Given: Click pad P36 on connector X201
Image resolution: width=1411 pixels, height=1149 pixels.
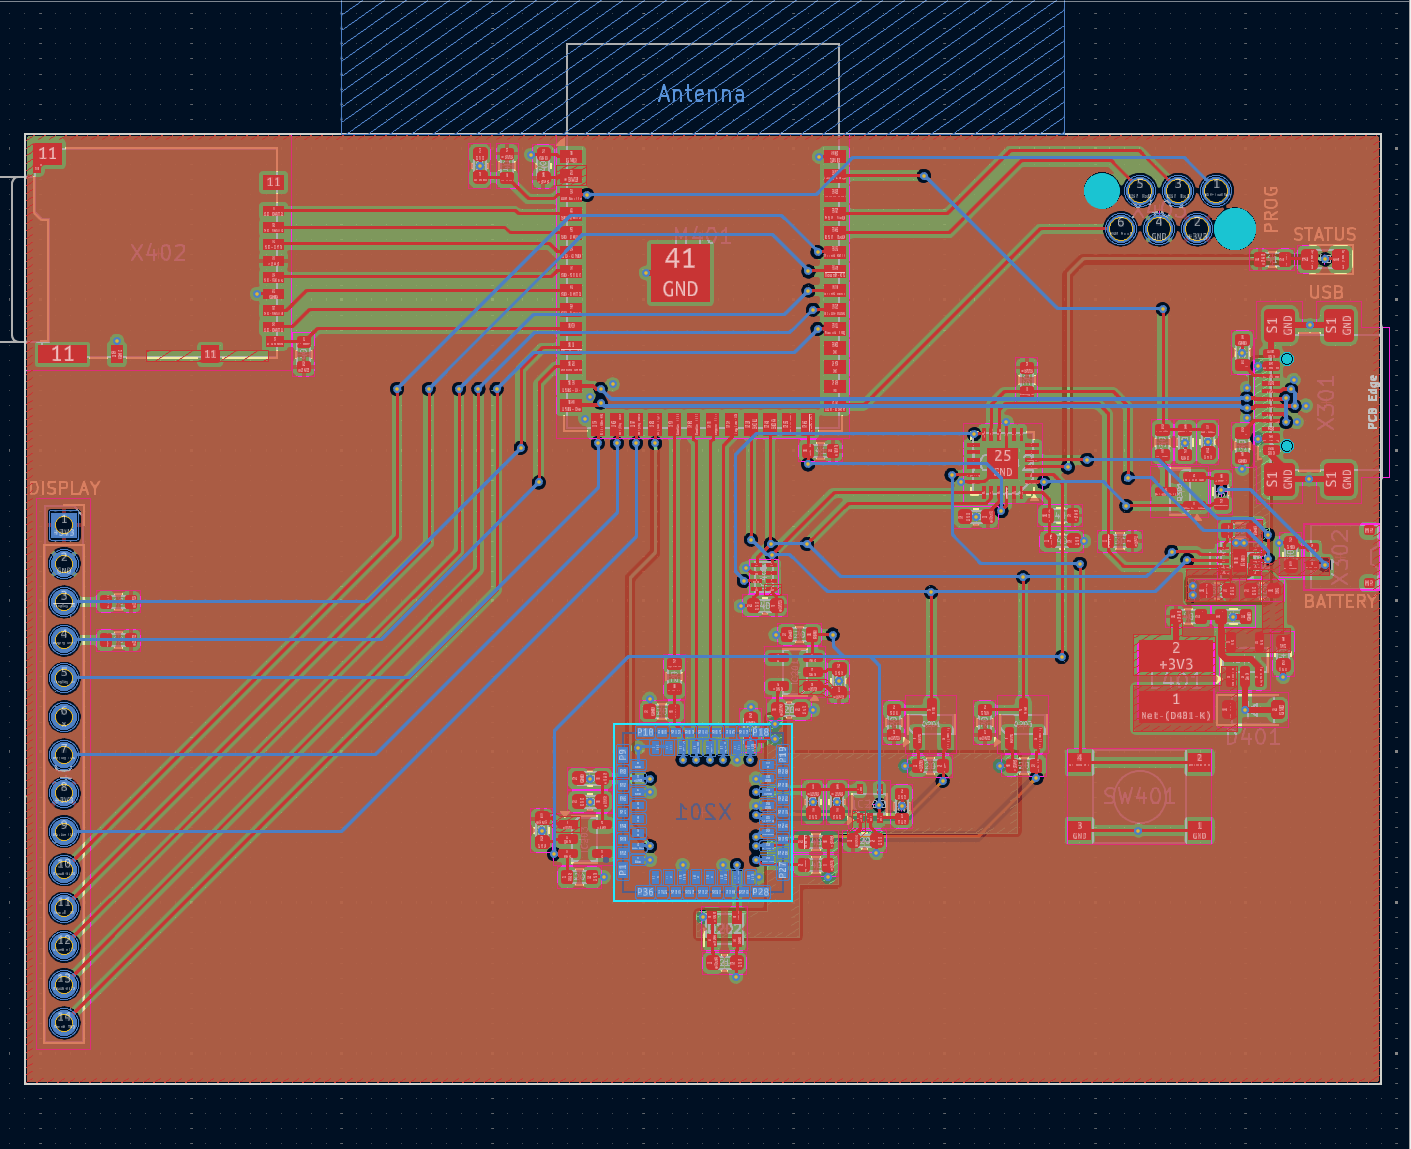Looking at the screenshot, I should pyautogui.click(x=645, y=891).
